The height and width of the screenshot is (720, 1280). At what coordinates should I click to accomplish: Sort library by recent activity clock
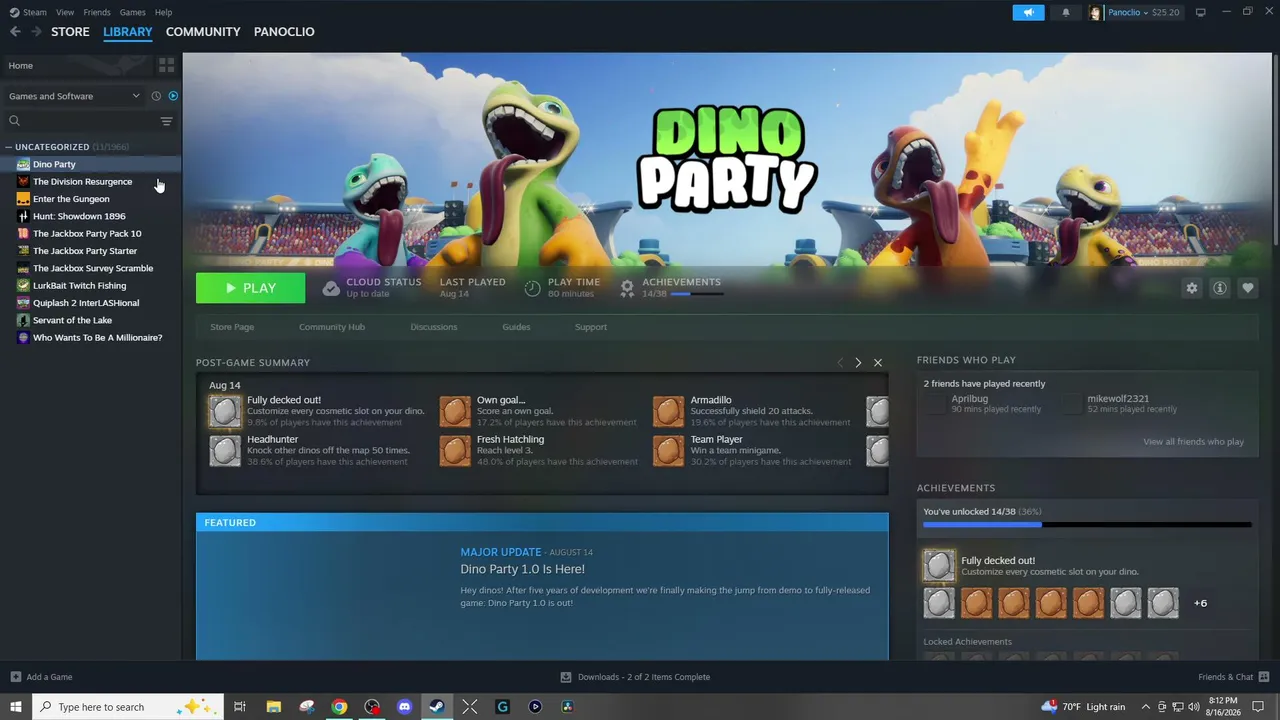click(156, 96)
